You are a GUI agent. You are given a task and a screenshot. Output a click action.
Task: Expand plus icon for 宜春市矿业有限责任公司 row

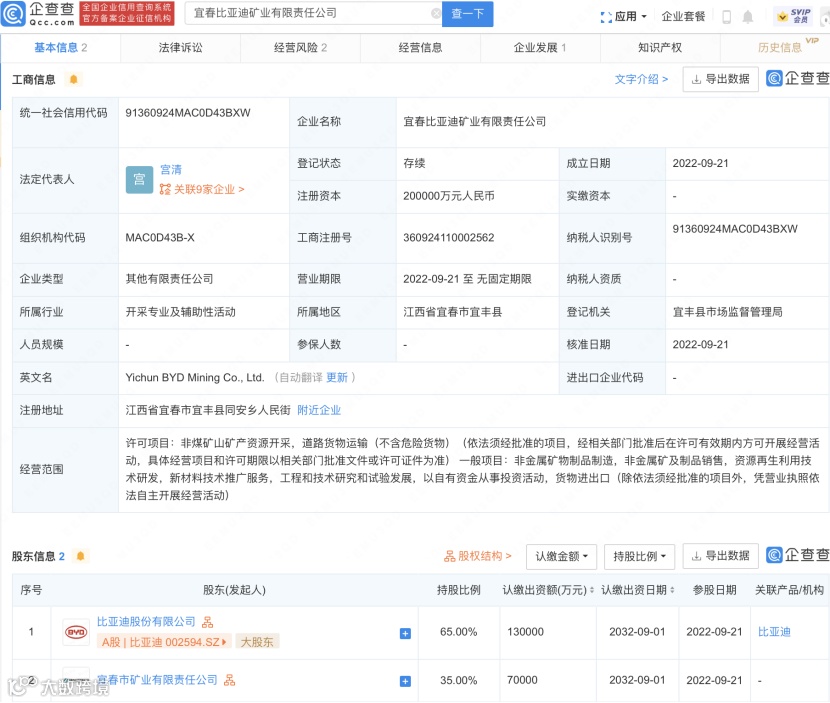click(x=405, y=681)
